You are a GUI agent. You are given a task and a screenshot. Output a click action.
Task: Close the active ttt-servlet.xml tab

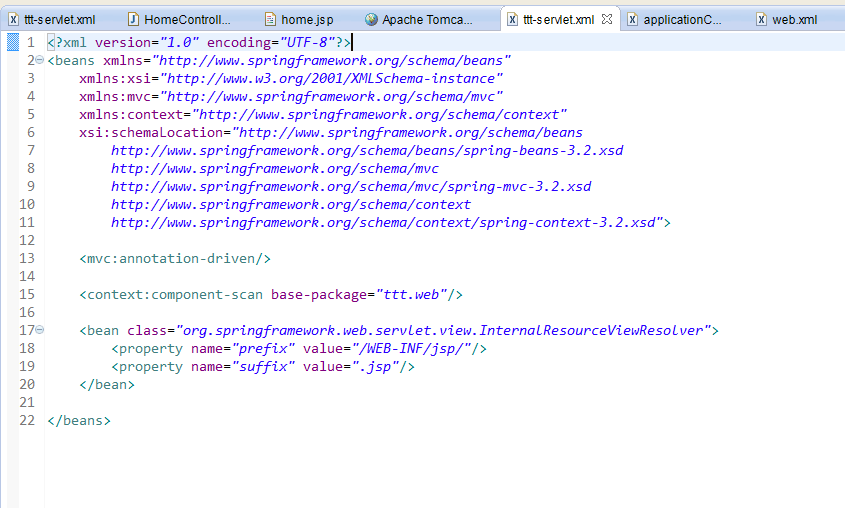point(607,19)
